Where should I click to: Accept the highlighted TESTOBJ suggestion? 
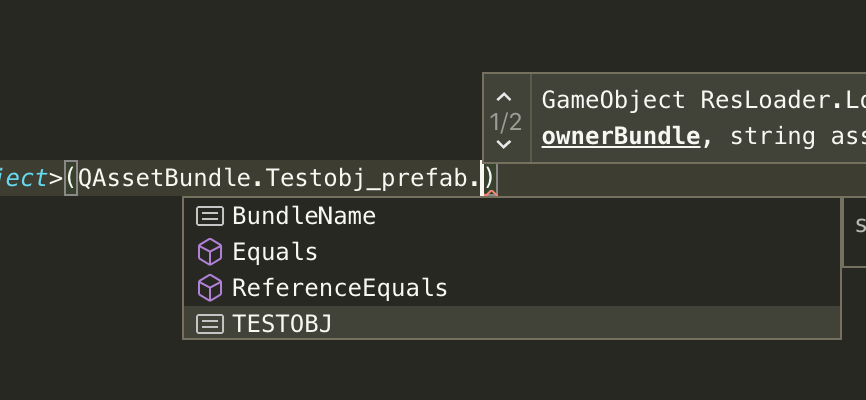512,324
